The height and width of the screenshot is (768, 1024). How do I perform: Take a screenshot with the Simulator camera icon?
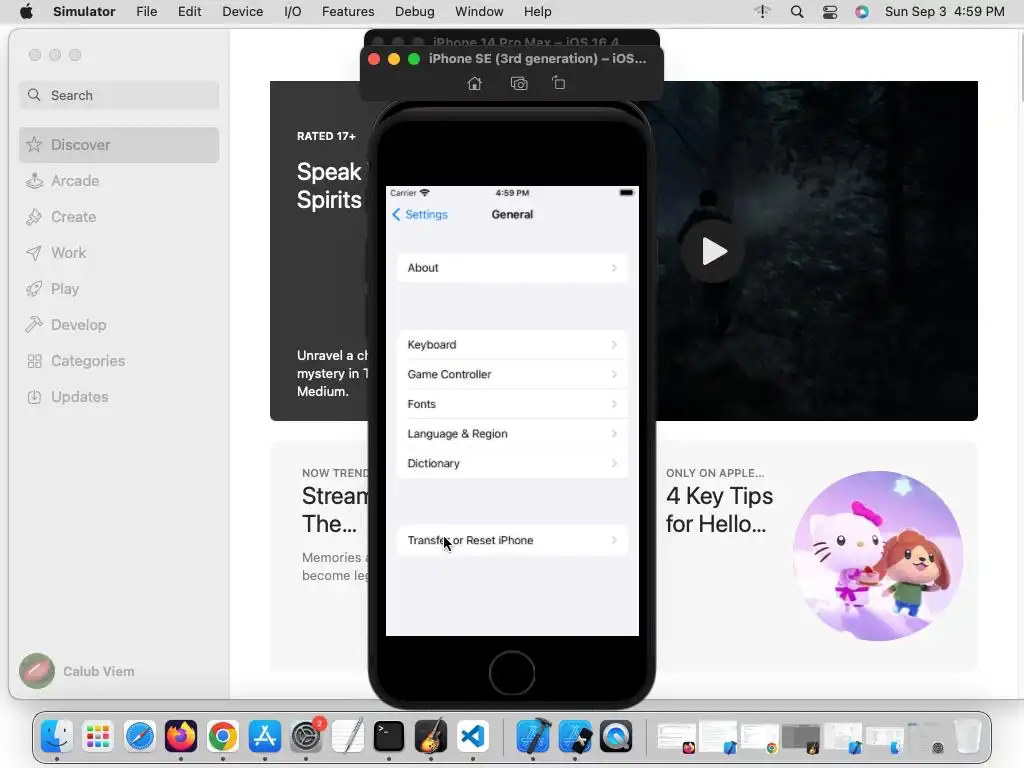[519, 84]
